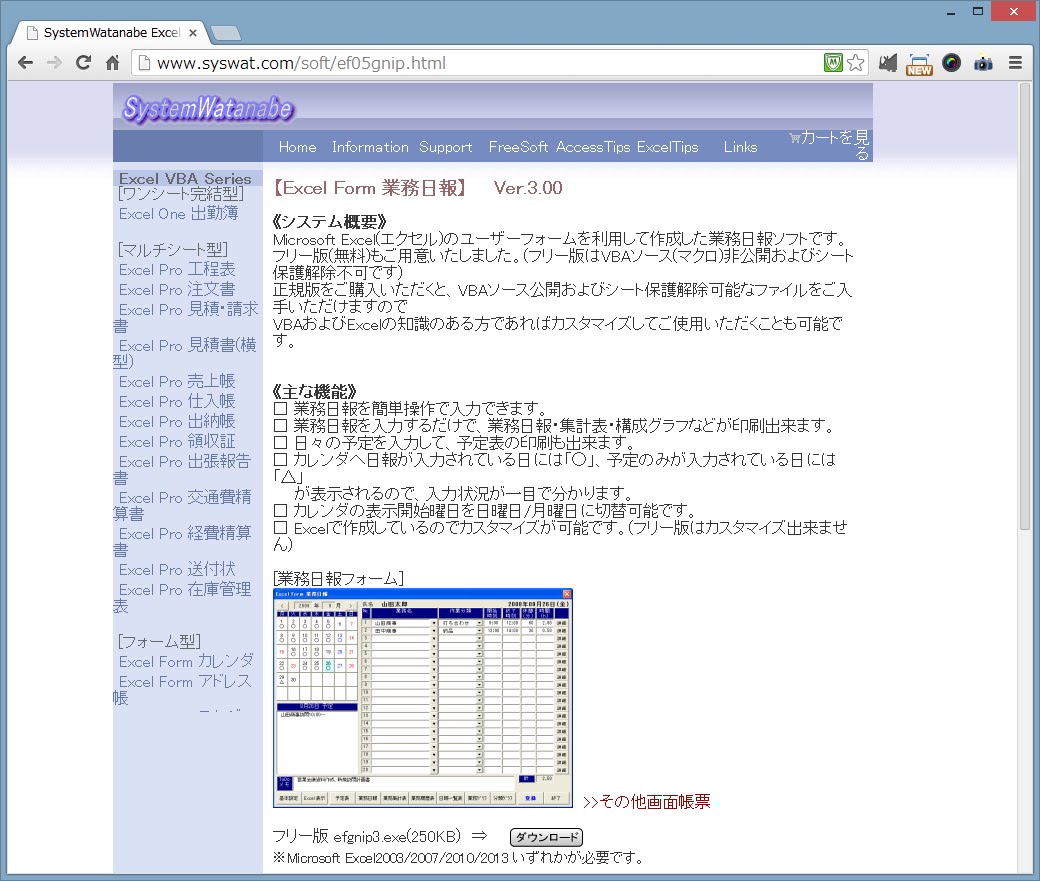Open Excel Pro 注文書 sidebar link

pos(177,290)
